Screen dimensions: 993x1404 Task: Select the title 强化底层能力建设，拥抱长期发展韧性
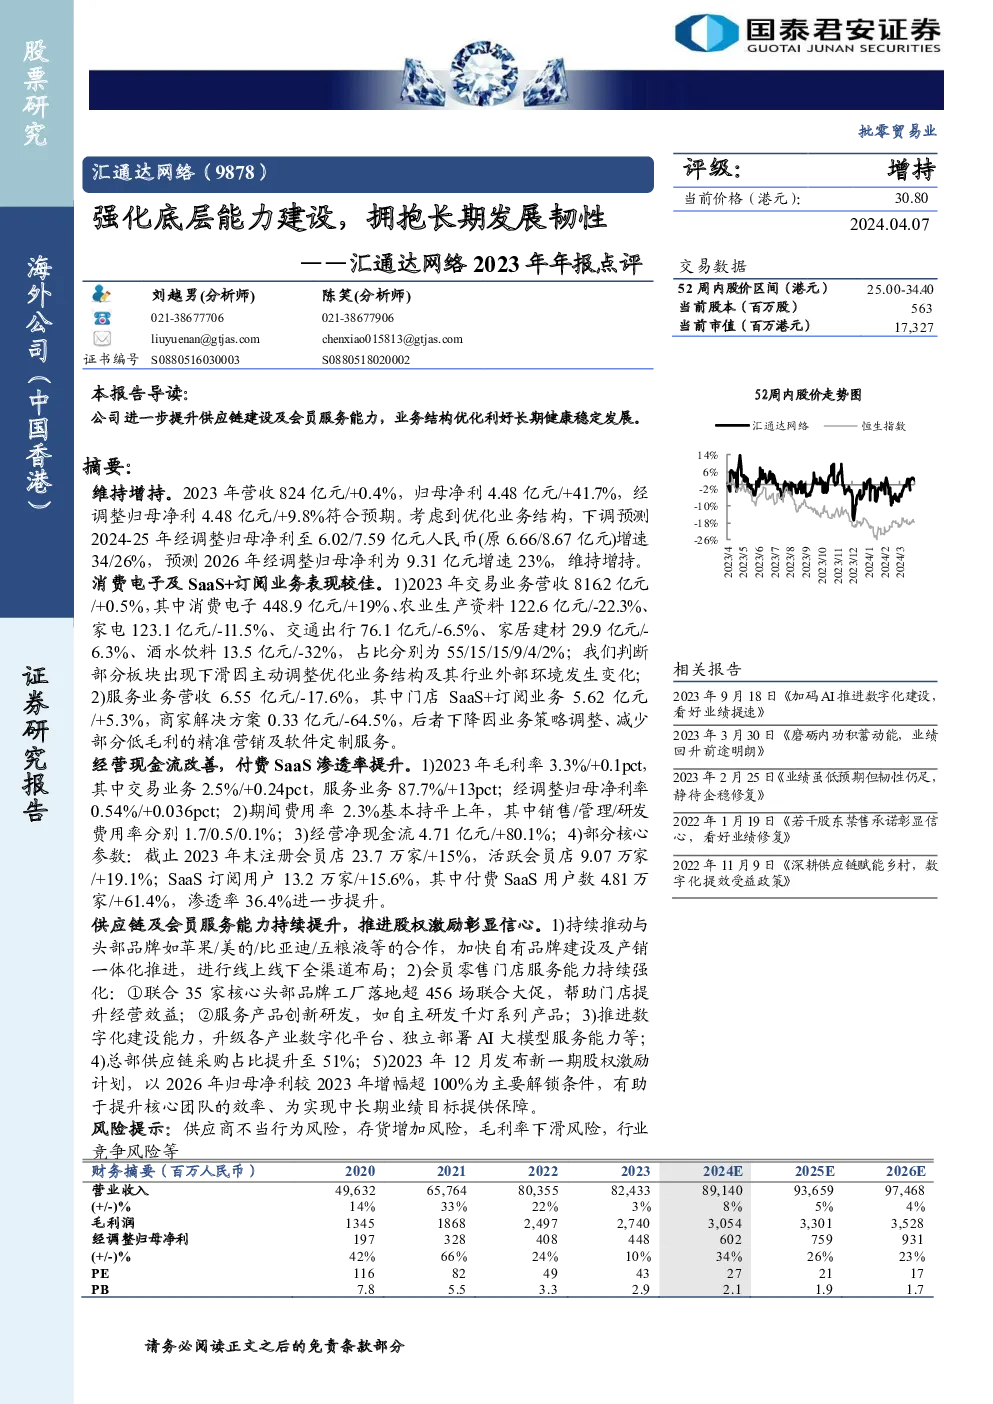click(349, 217)
